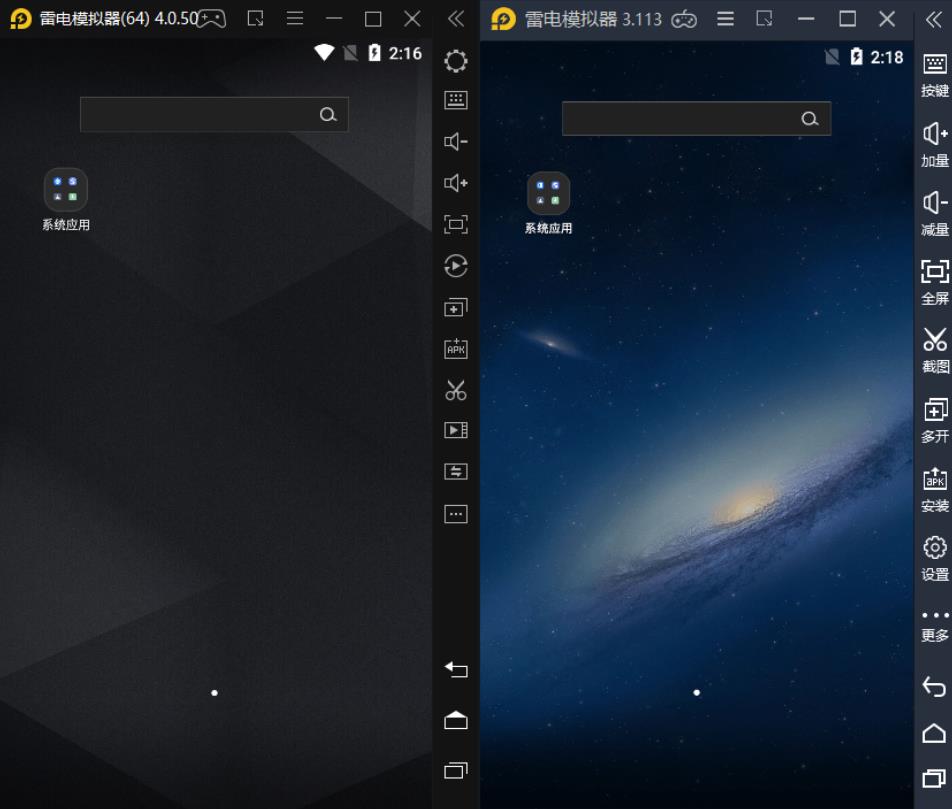Open 系统应用 folder in LDPlayer 4.0.50
Image resolution: width=952 pixels, height=809 pixels.
tap(66, 200)
